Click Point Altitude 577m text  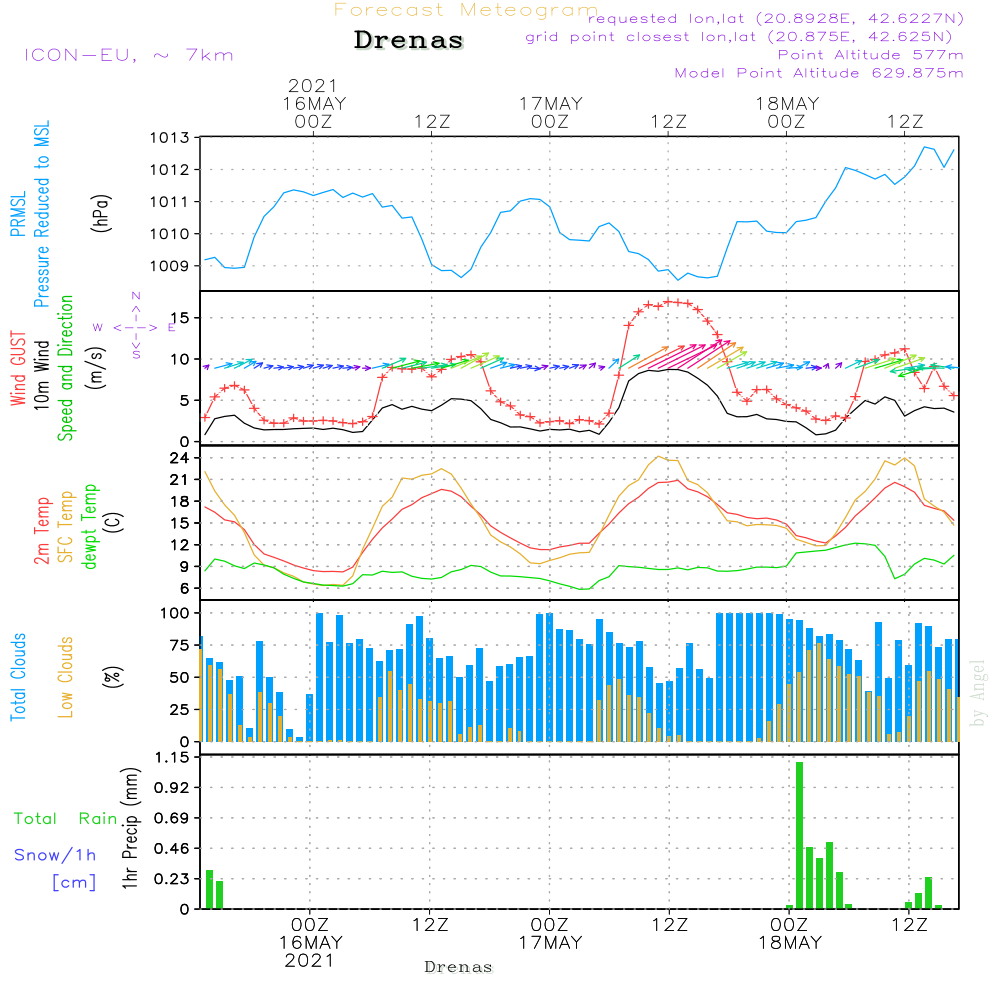(x=871, y=55)
